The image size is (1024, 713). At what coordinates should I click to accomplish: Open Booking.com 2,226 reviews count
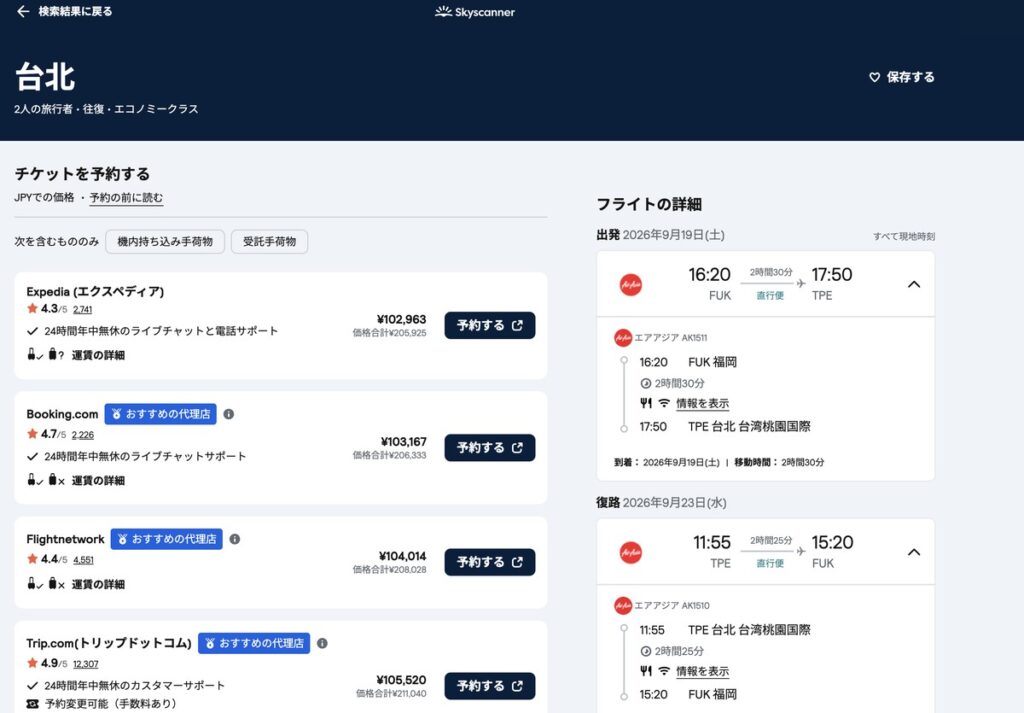point(83,435)
